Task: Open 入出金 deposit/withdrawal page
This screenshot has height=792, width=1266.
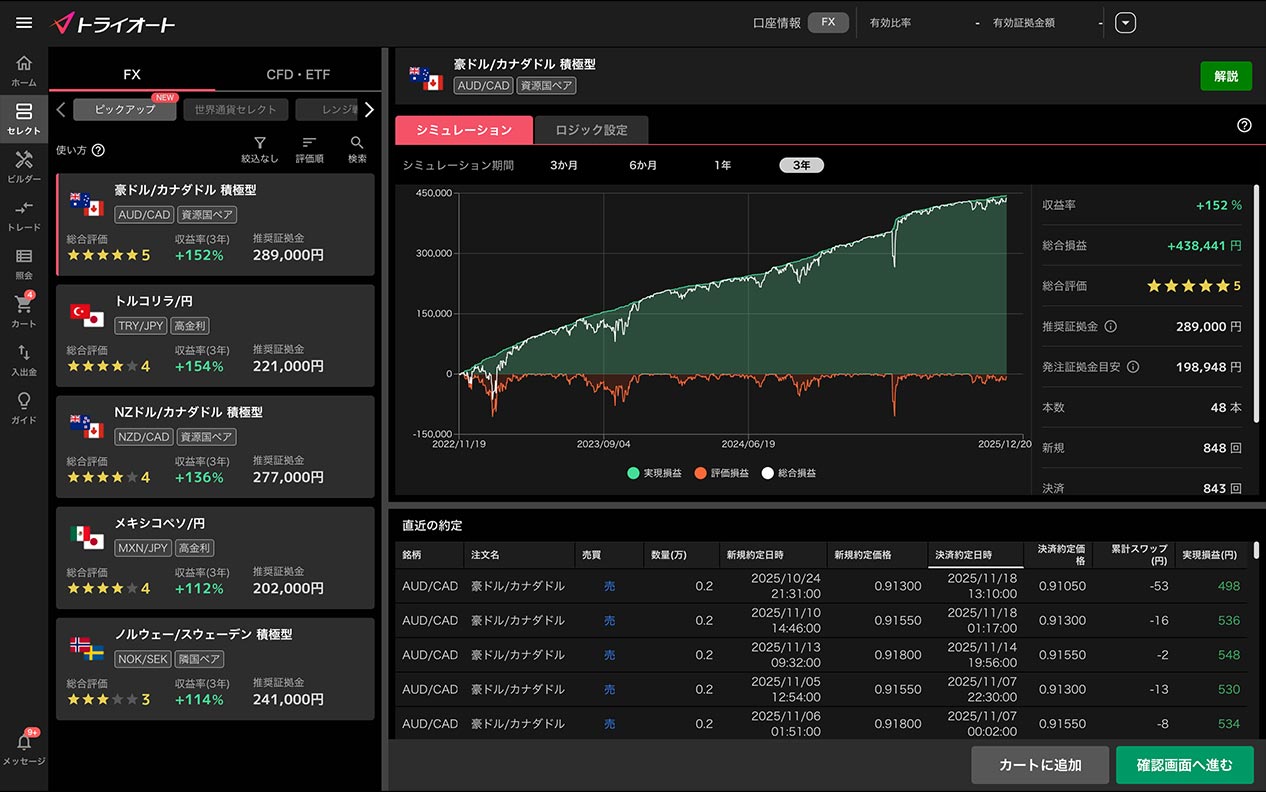Action: click(24, 359)
